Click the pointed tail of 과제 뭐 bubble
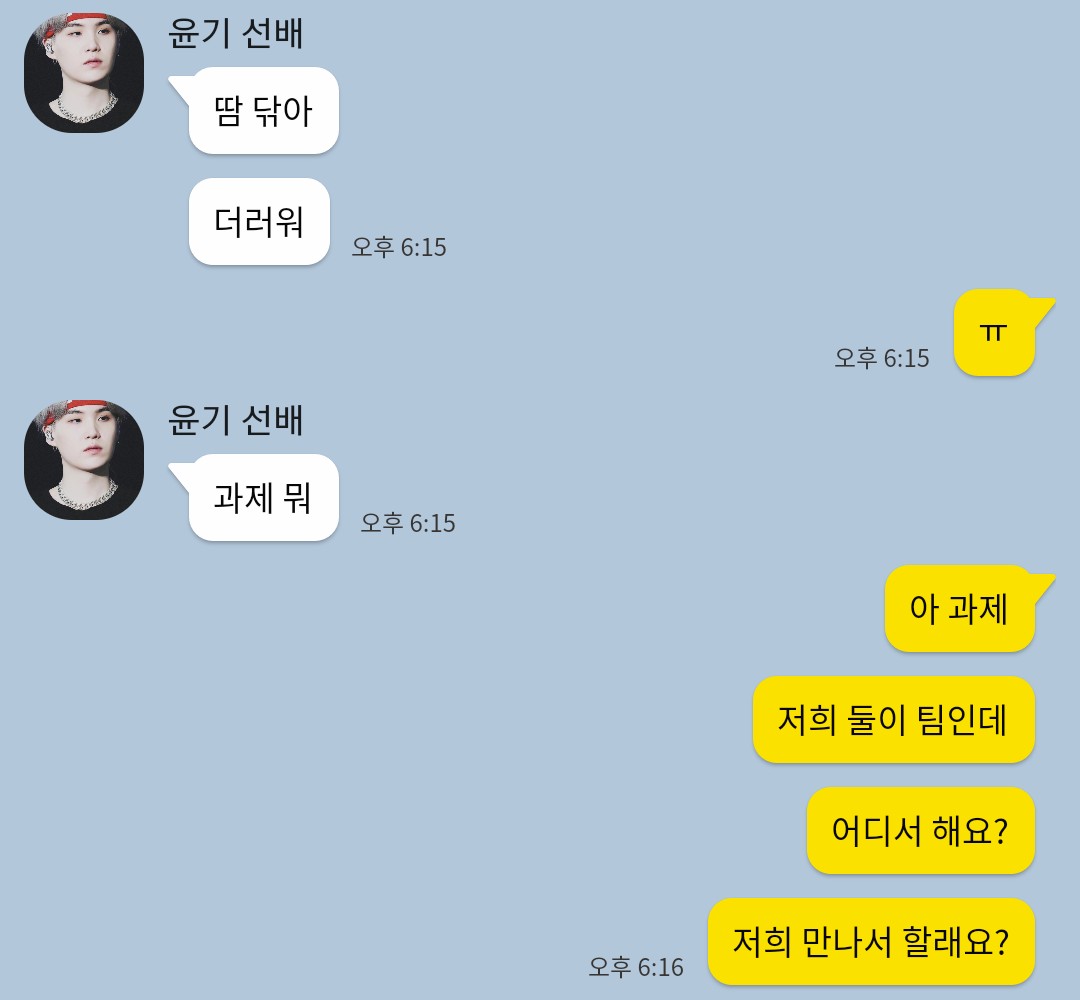The height and width of the screenshot is (1000, 1080). click(179, 475)
